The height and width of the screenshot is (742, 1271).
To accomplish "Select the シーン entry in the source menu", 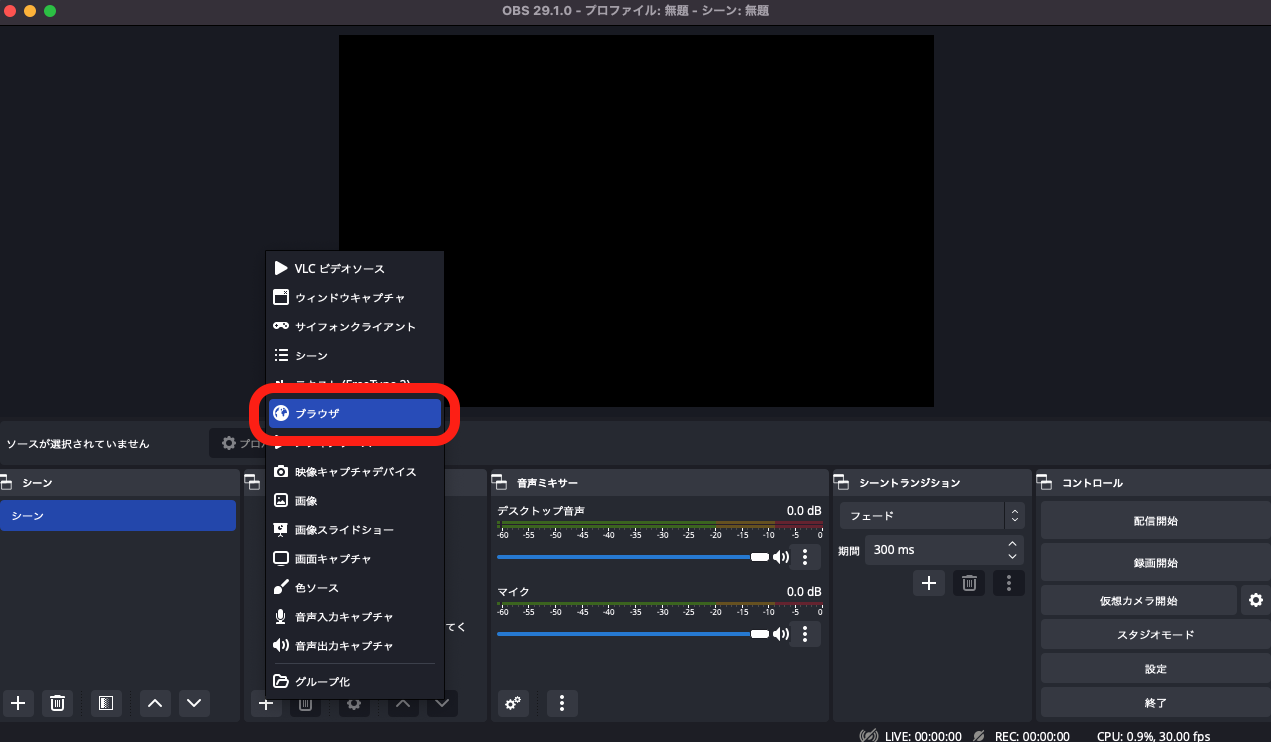I will pyautogui.click(x=355, y=356).
